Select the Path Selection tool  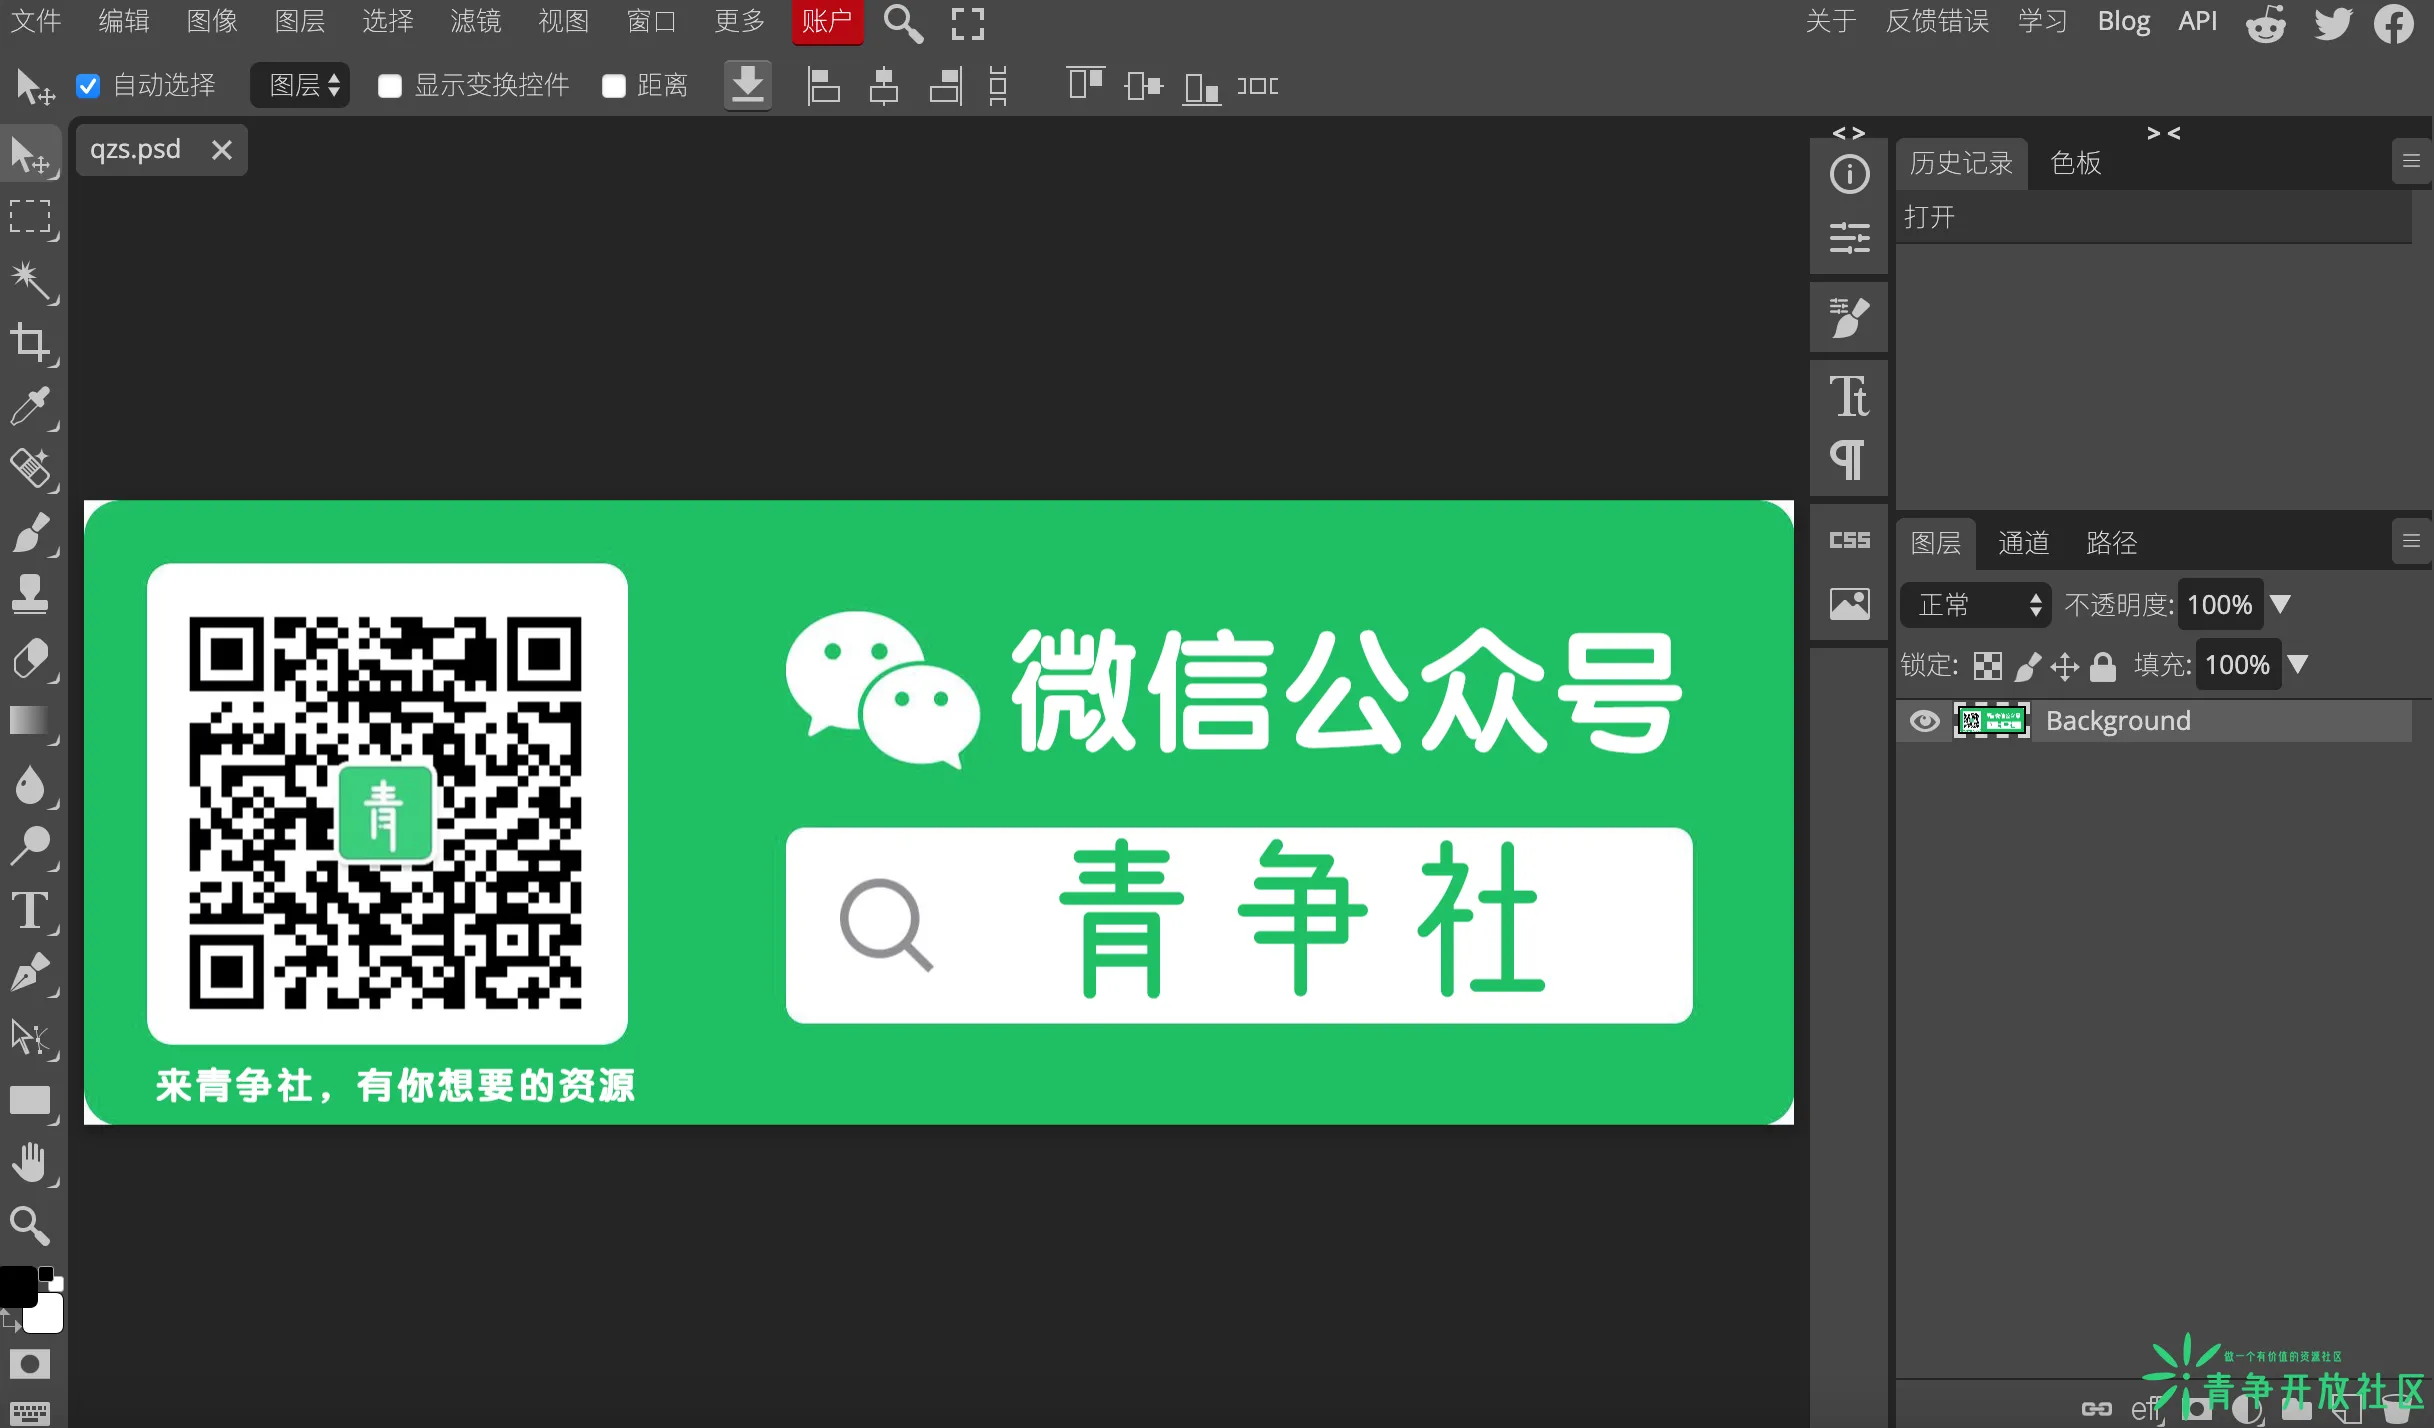(30, 1037)
